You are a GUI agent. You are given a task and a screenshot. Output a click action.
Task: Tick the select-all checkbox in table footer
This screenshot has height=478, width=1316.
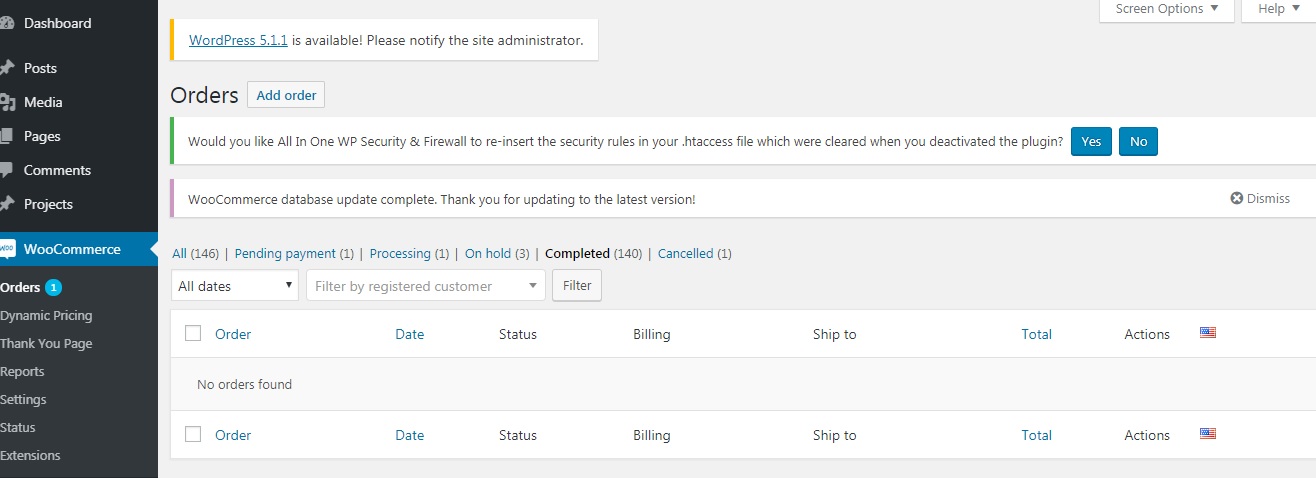193,435
